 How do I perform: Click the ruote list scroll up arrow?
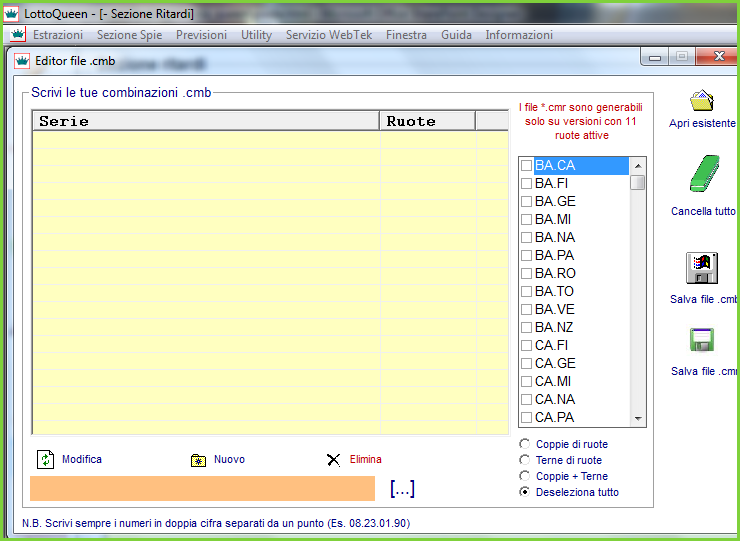point(638,166)
